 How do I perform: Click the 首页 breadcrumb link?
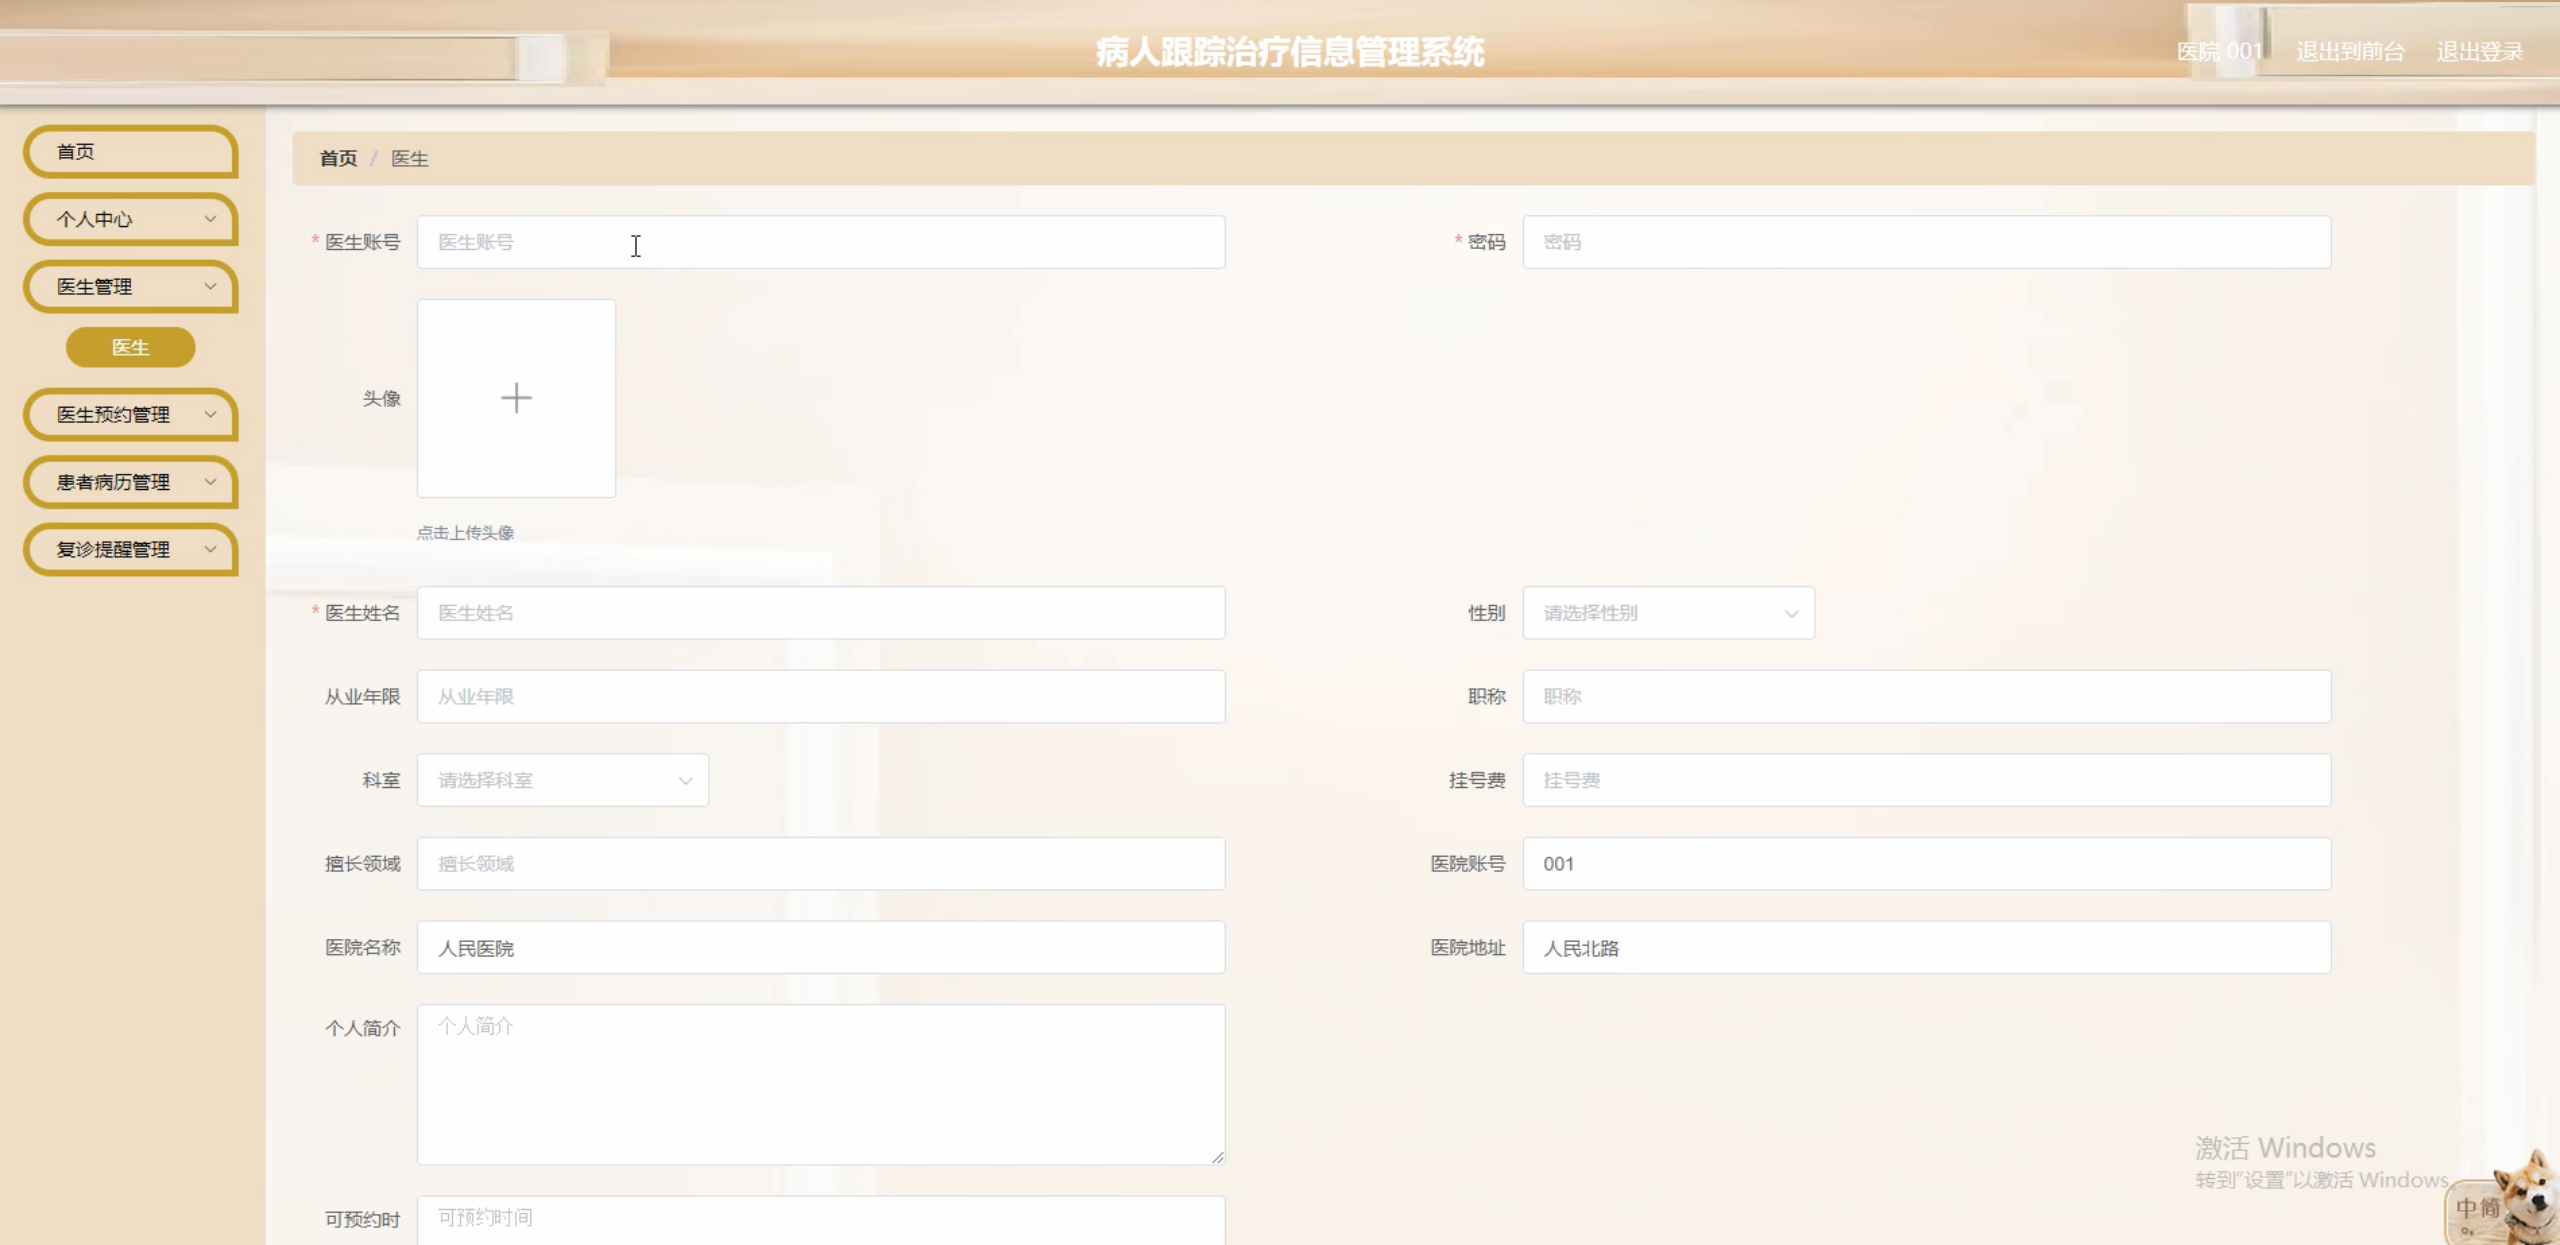(338, 158)
